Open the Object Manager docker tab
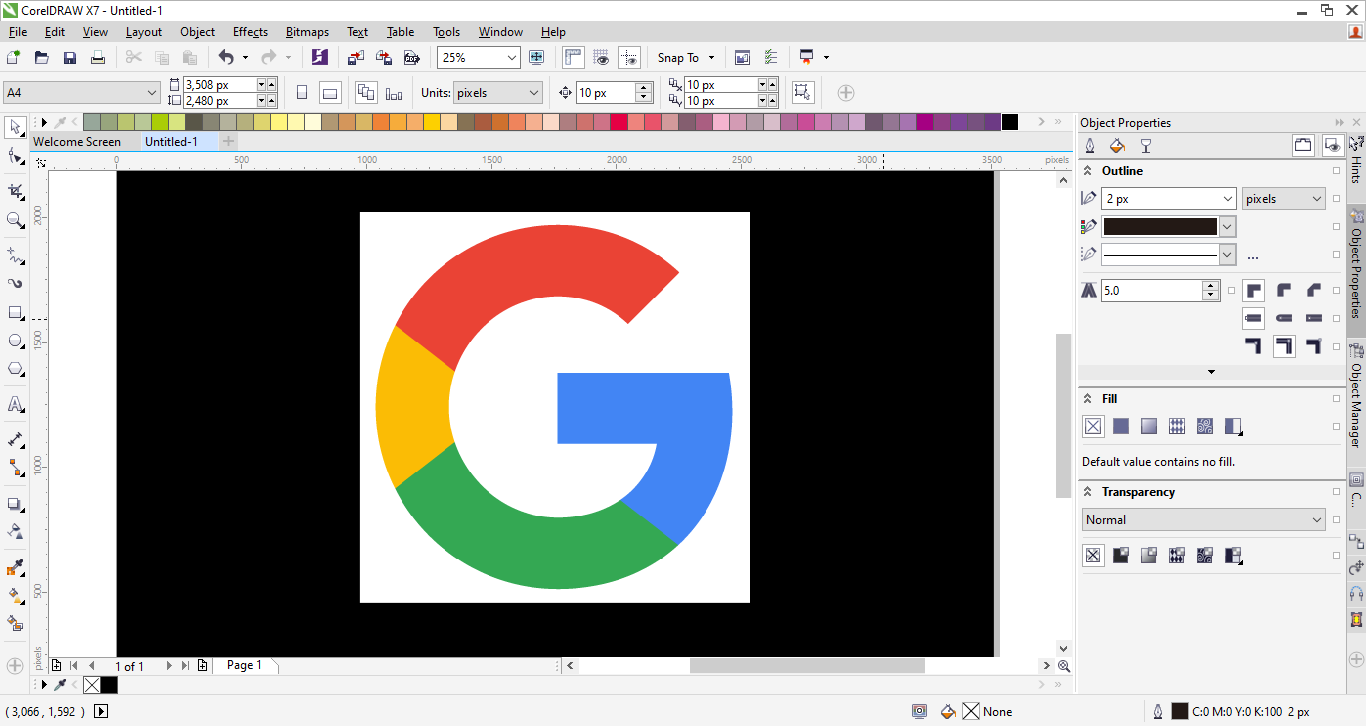The image size is (1366, 726). (x=1356, y=395)
